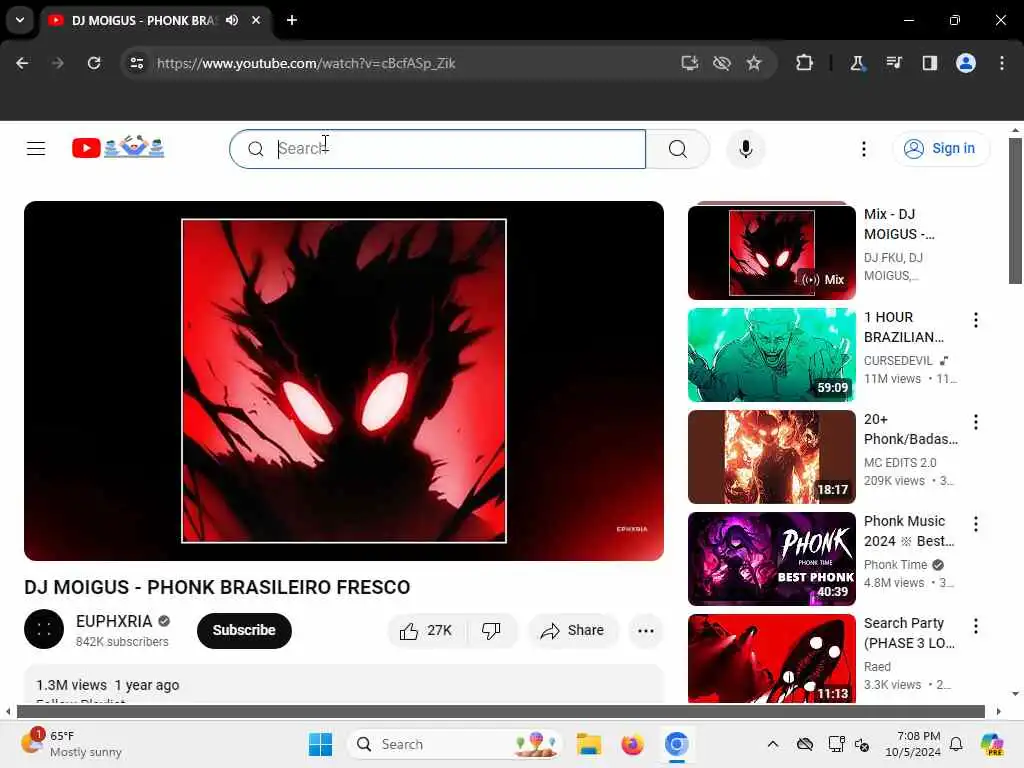Dislike the video with thumbs down
Image resolution: width=1024 pixels, height=768 pixels.
pyautogui.click(x=492, y=630)
